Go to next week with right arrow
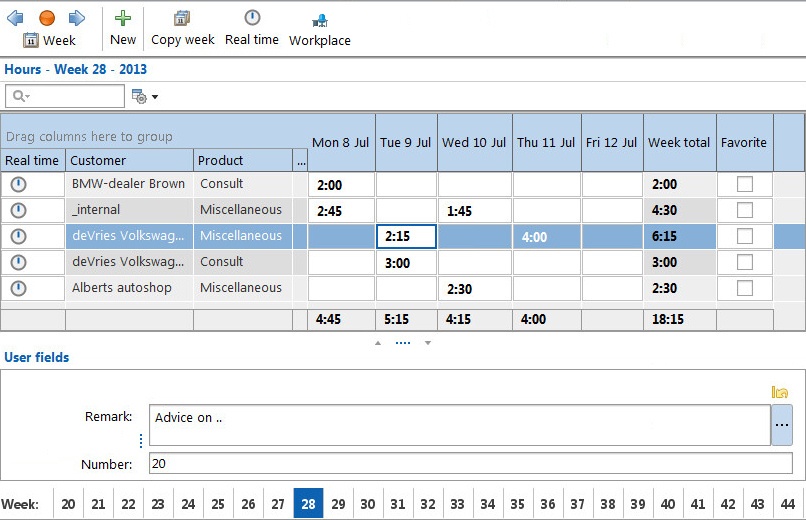This screenshot has height=520, width=806. pos(77,18)
